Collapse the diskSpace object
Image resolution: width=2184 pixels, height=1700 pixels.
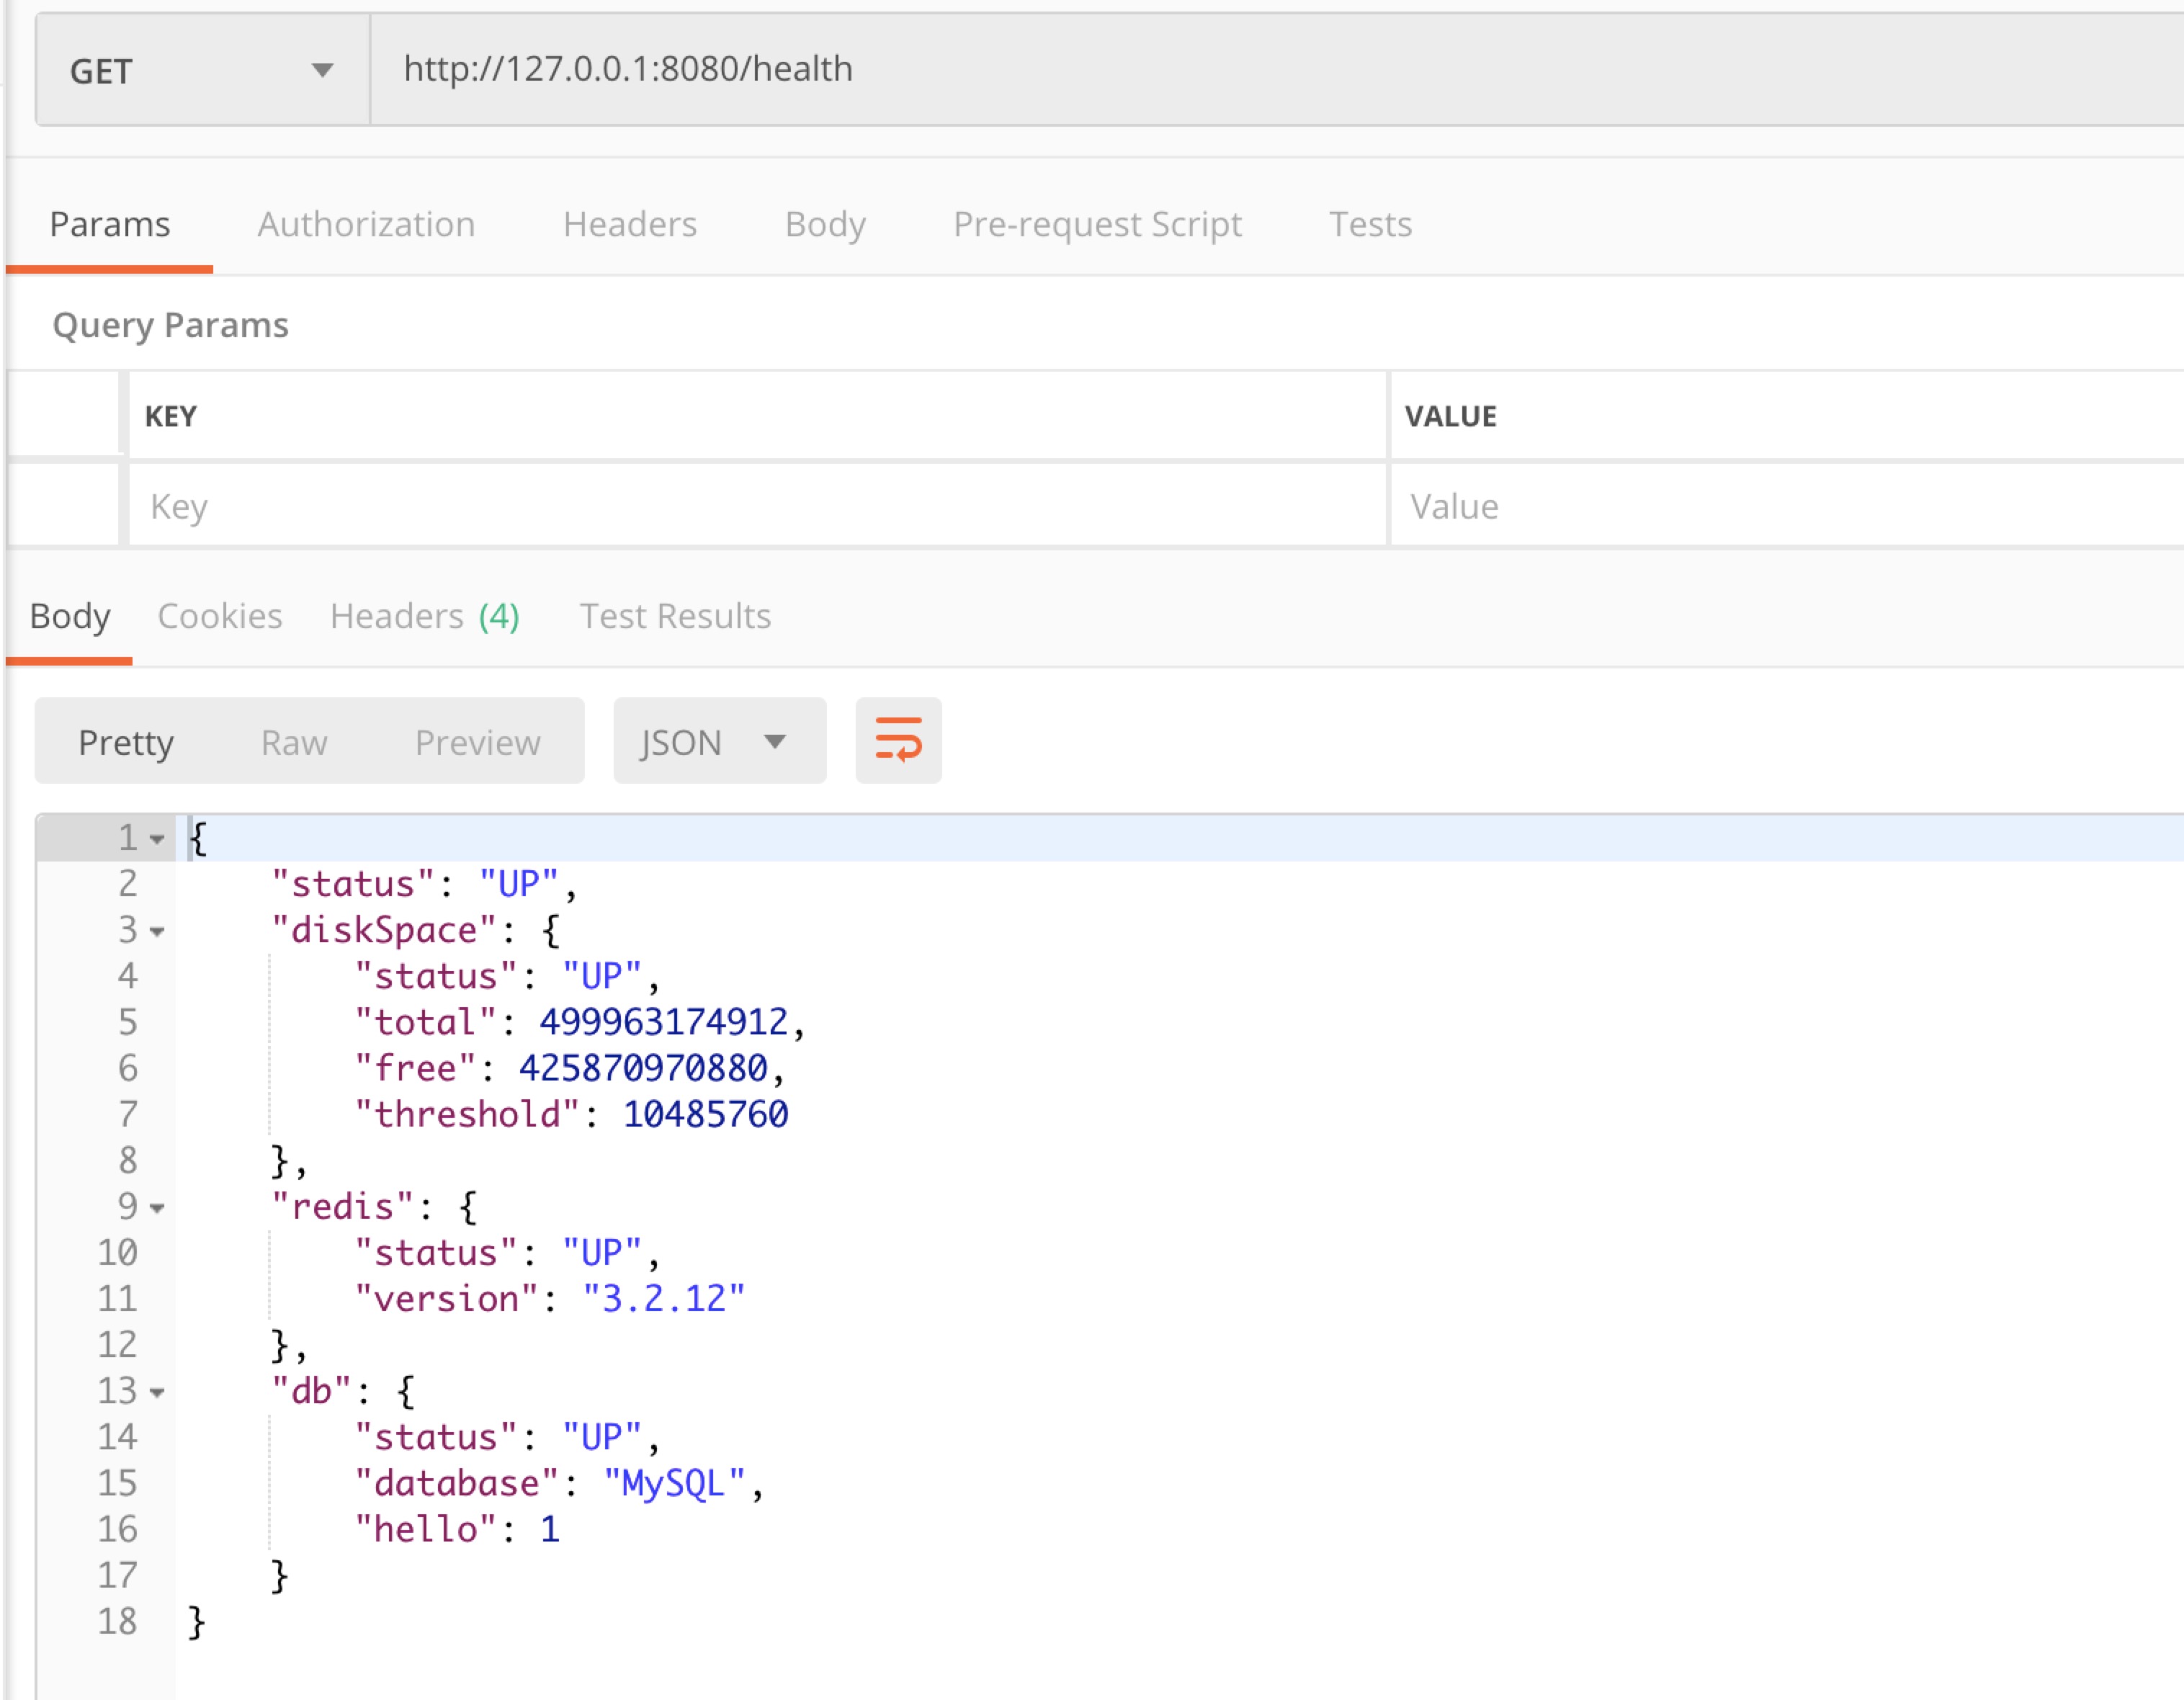[158, 932]
